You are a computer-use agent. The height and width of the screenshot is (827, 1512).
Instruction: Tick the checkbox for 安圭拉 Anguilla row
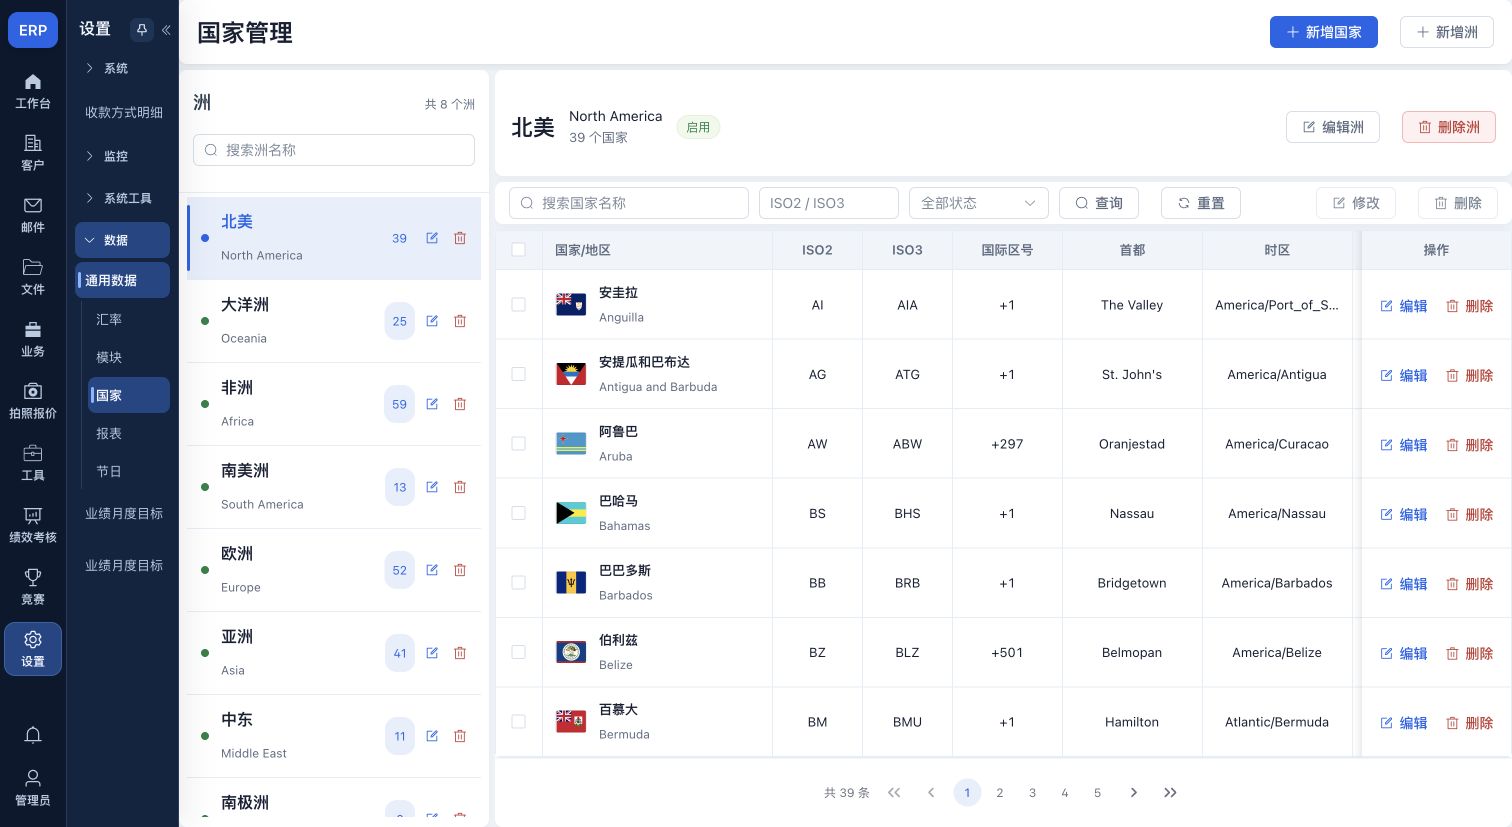tap(518, 304)
